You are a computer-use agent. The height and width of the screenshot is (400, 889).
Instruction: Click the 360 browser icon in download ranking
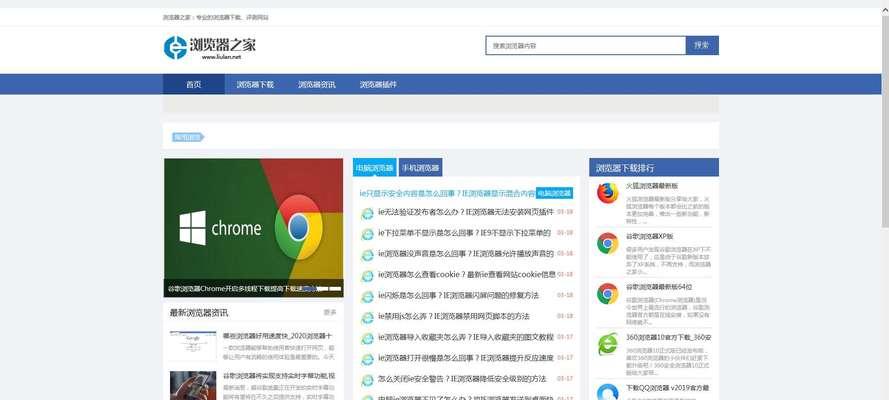(607, 344)
